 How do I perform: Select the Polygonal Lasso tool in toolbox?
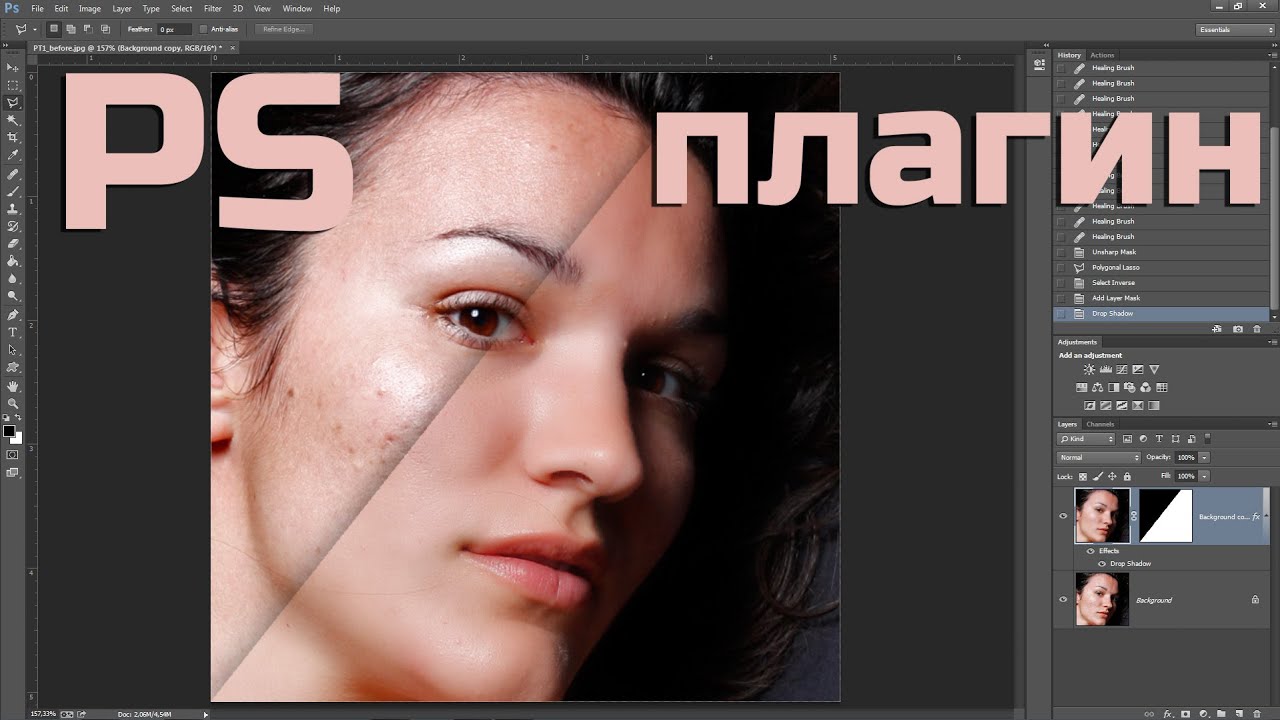(x=13, y=102)
